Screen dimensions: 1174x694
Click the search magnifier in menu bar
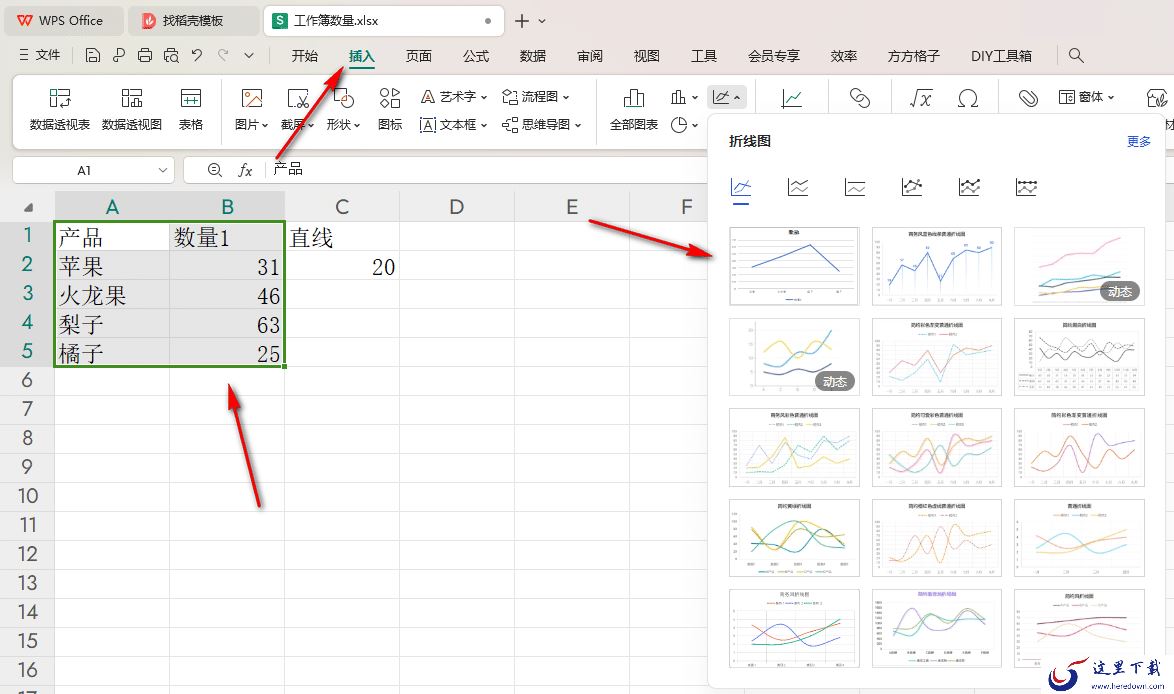(x=1076, y=55)
